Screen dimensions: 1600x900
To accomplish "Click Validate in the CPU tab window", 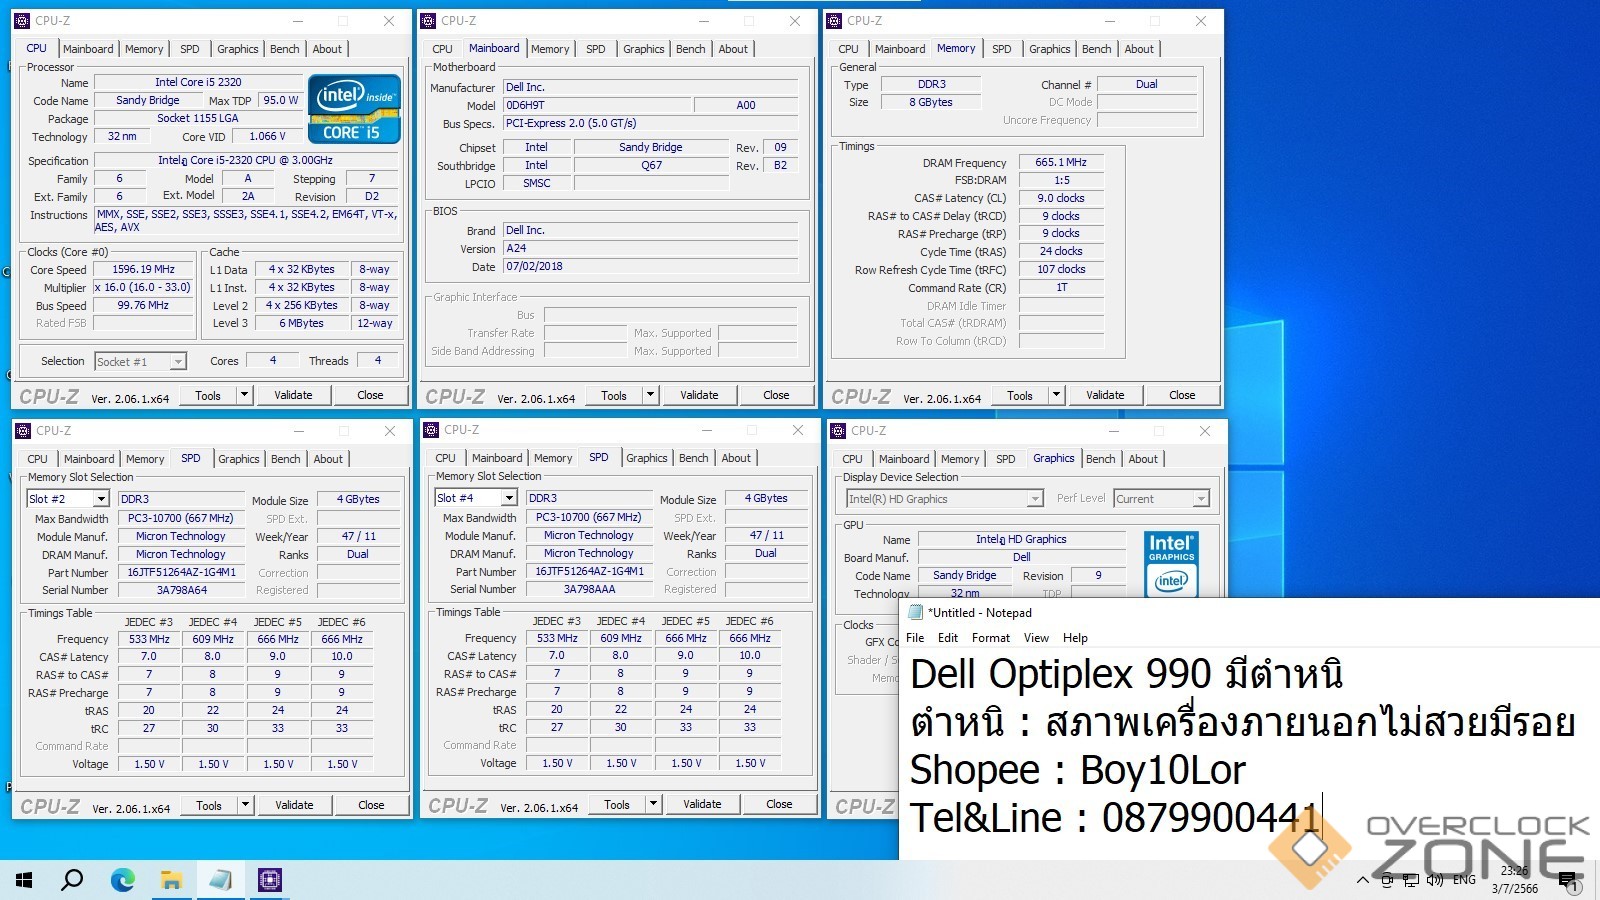I will (293, 395).
